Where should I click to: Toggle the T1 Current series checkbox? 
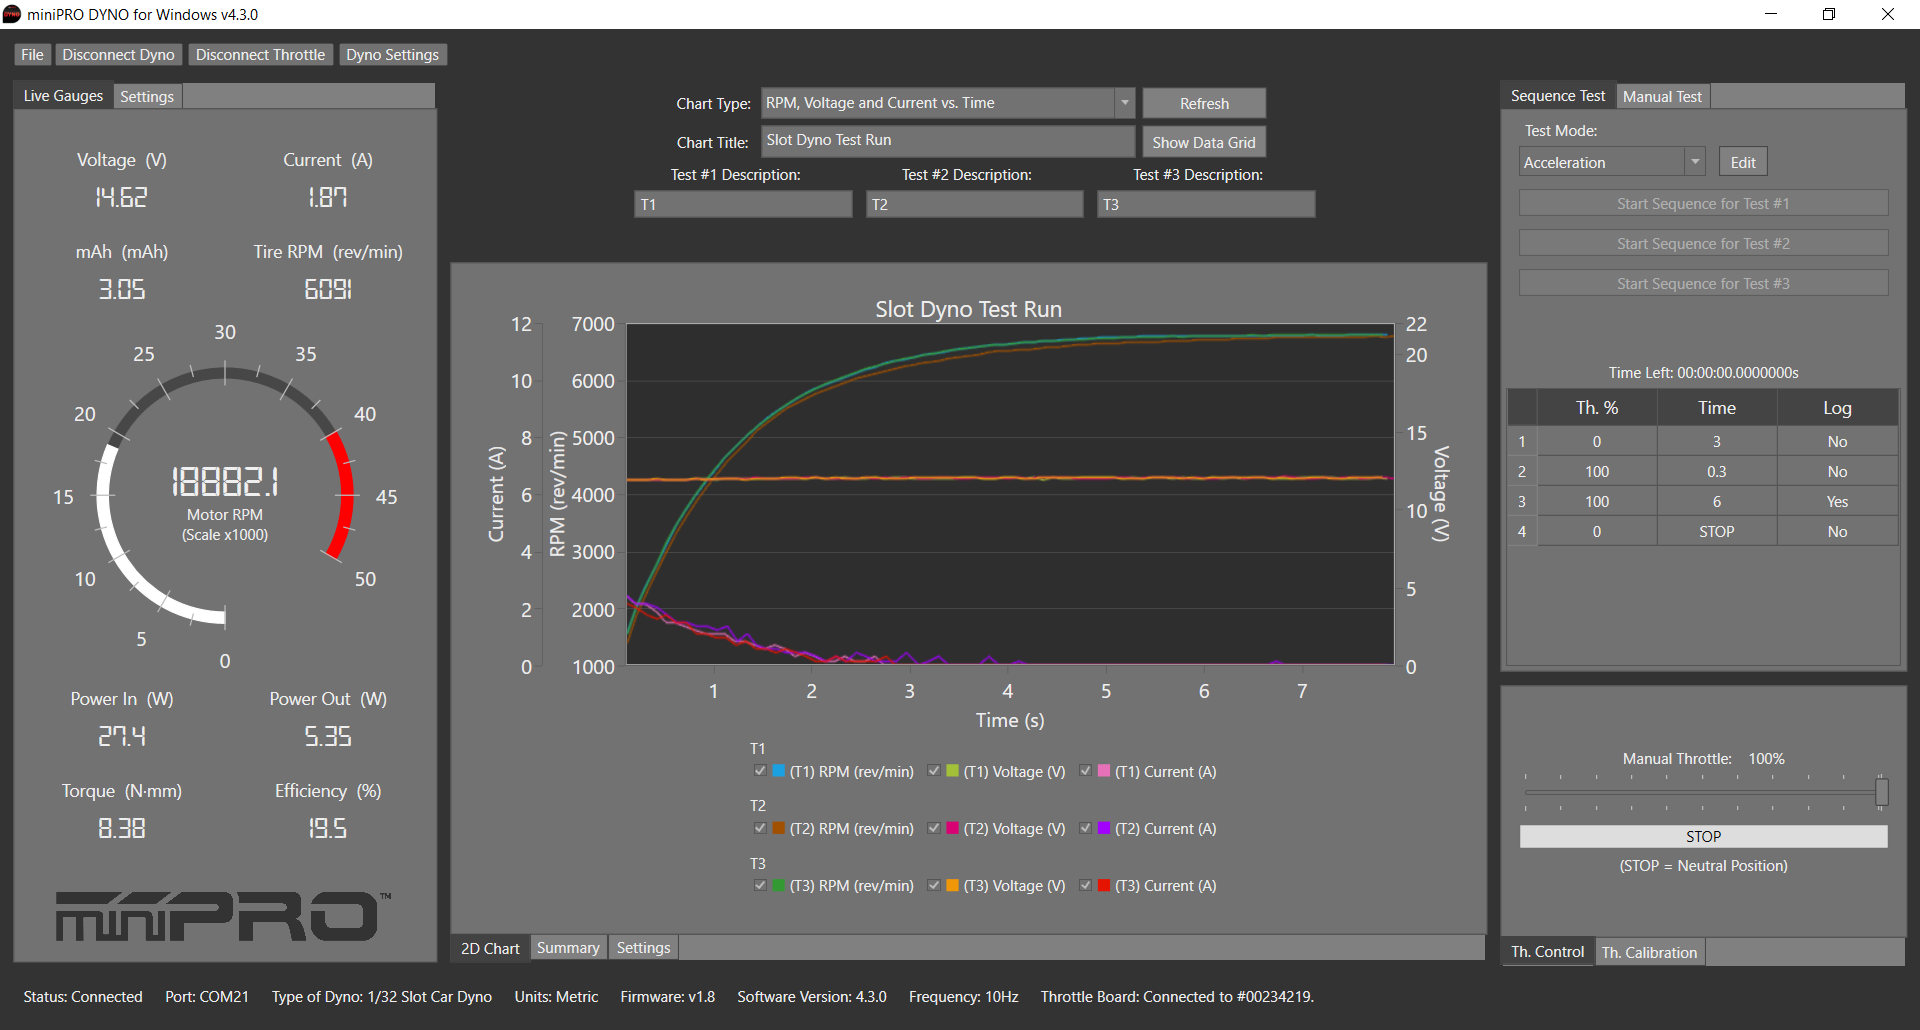[x=1086, y=771]
